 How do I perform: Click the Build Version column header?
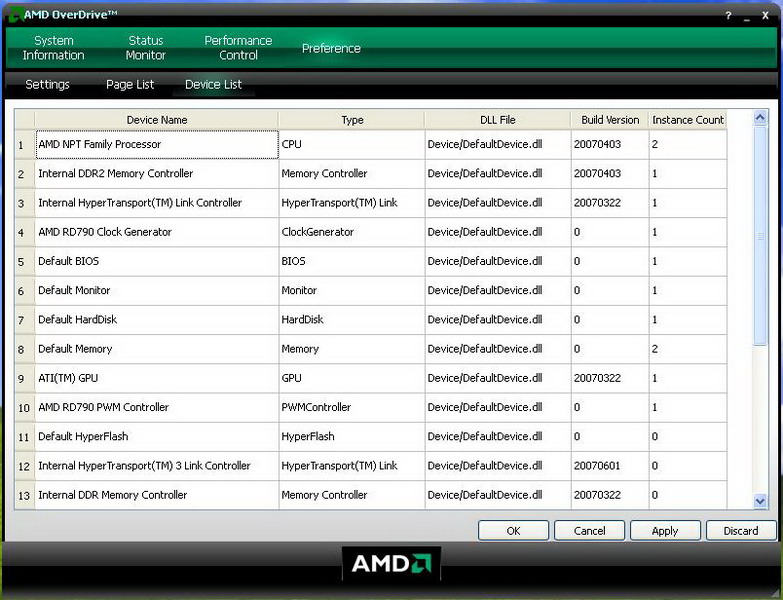(x=610, y=120)
